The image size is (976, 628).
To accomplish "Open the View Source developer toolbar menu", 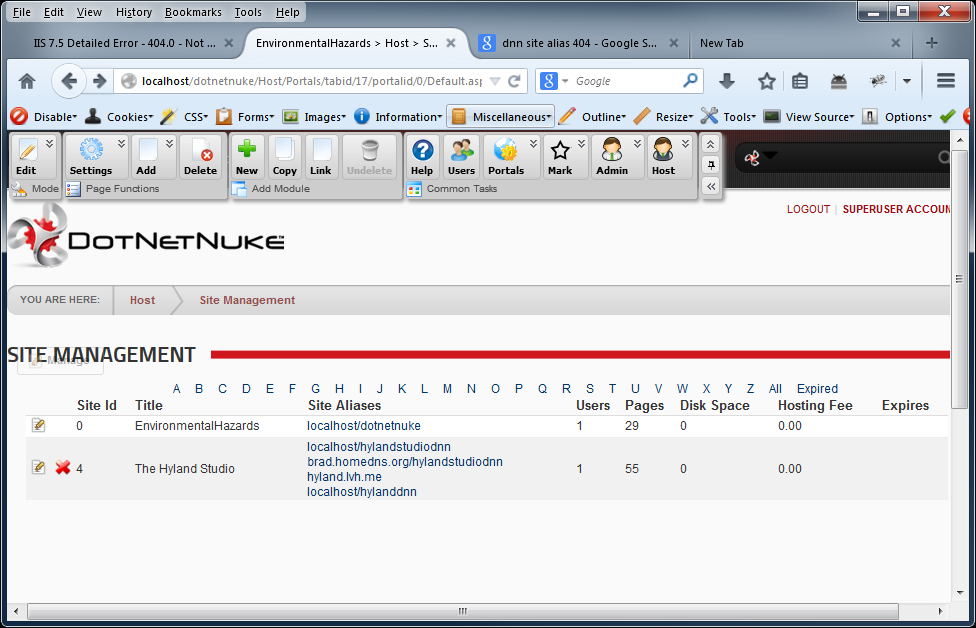I will (x=809, y=116).
